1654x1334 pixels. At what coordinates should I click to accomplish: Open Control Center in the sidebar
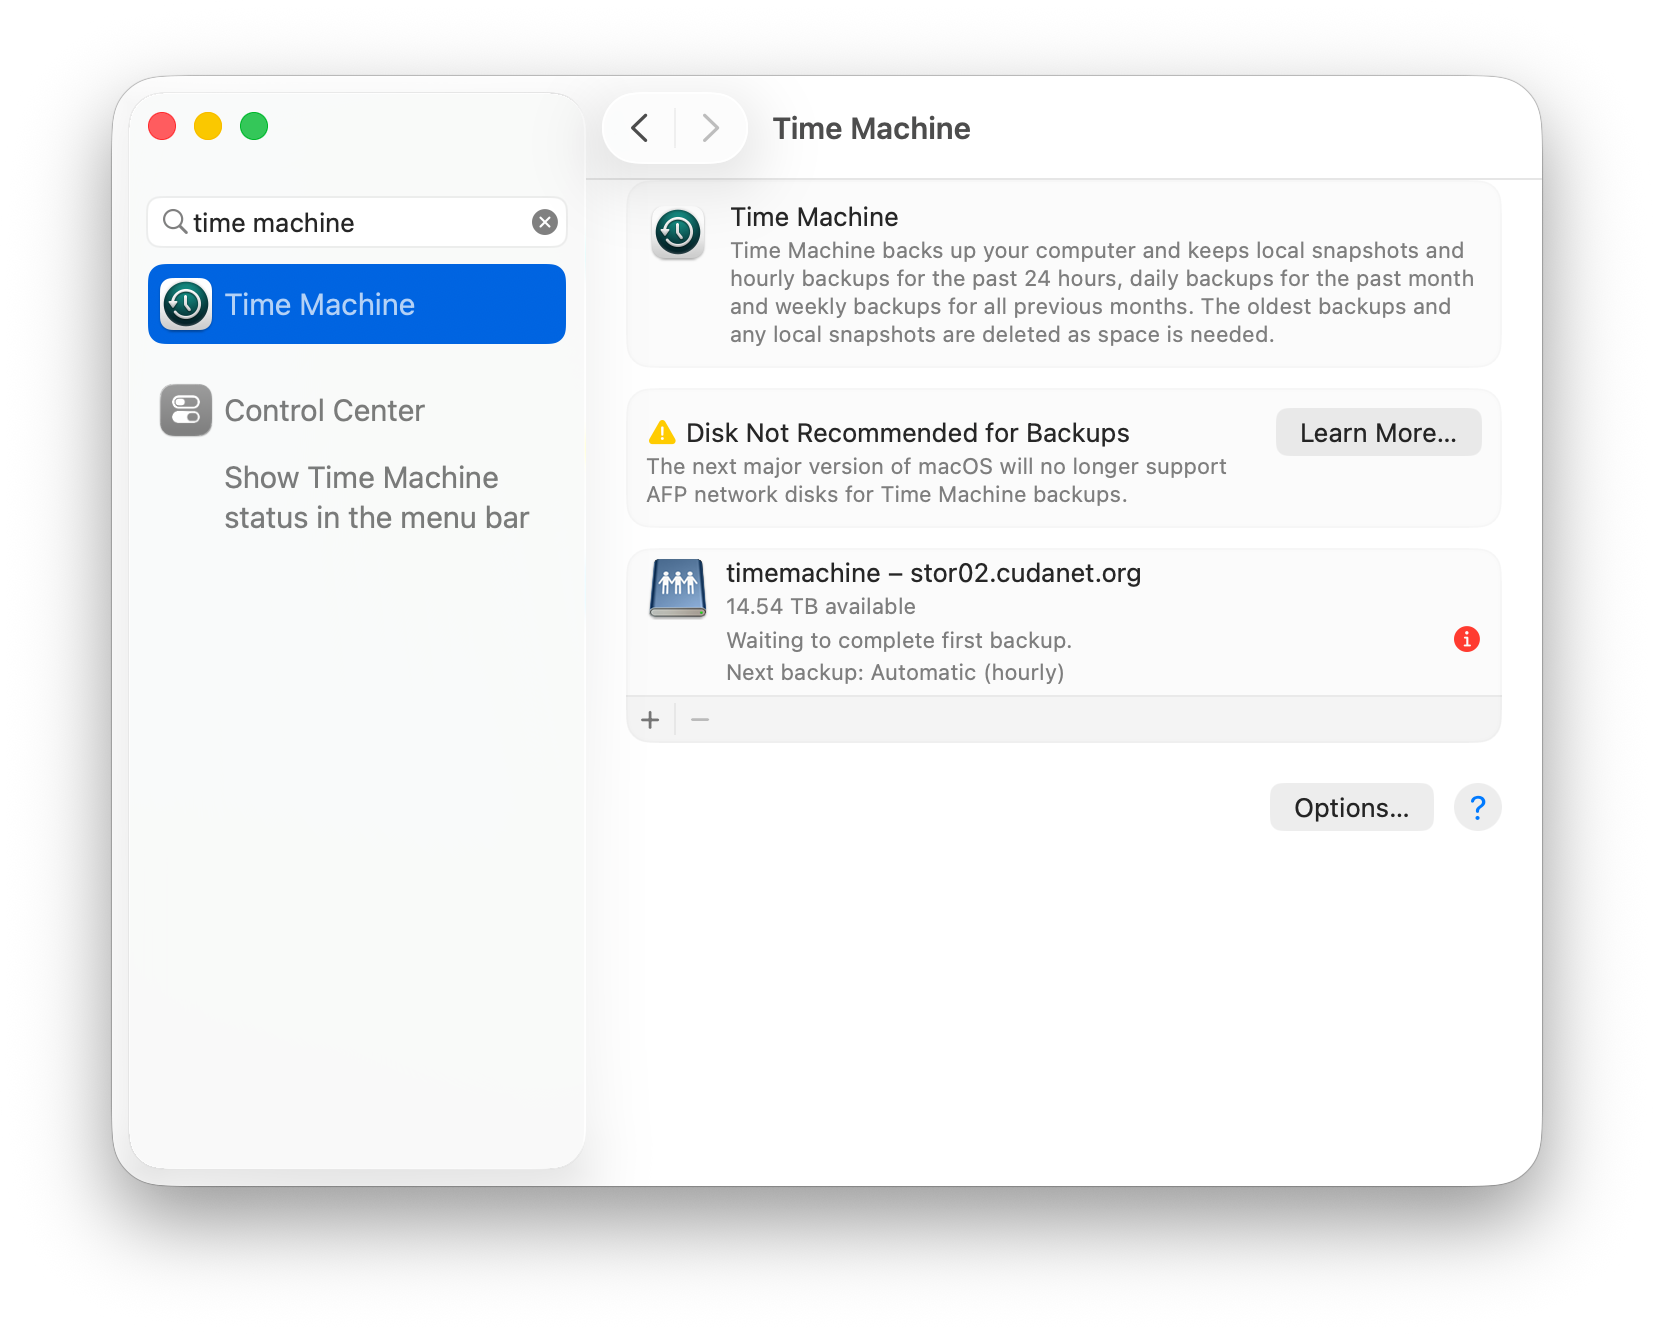pos(357,410)
